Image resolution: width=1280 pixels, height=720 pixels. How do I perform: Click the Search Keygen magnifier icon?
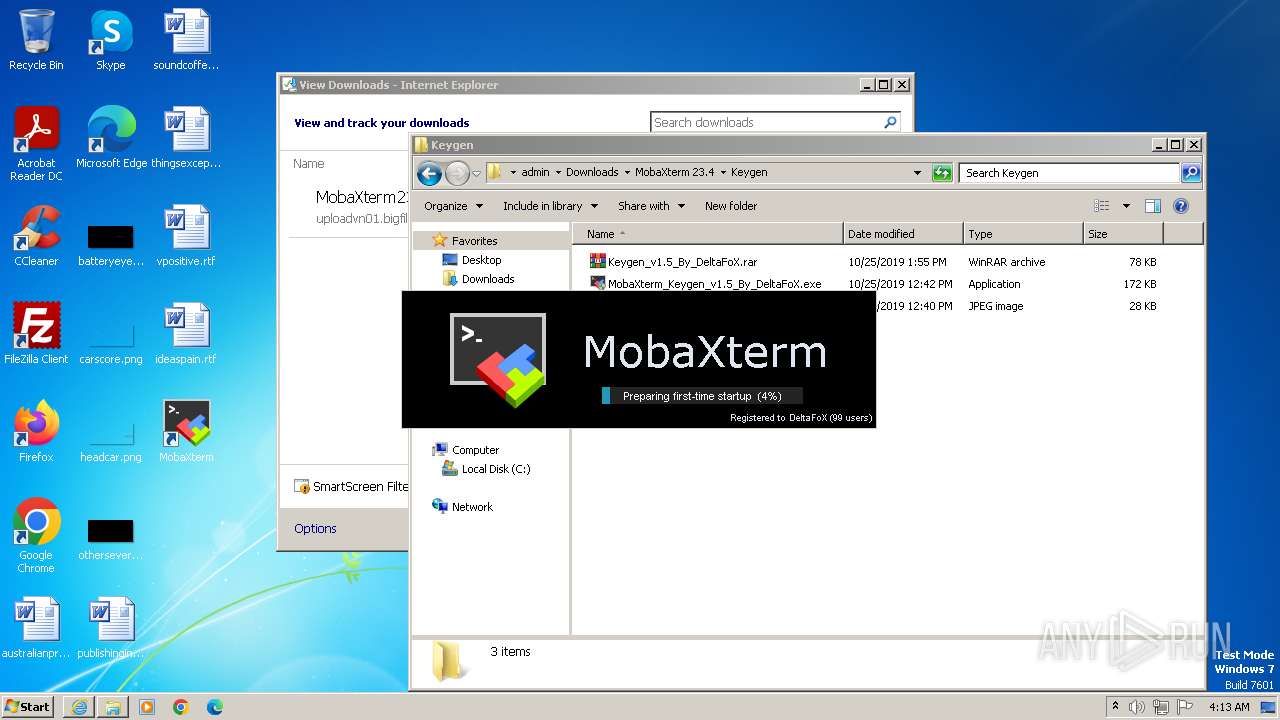point(1190,173)
